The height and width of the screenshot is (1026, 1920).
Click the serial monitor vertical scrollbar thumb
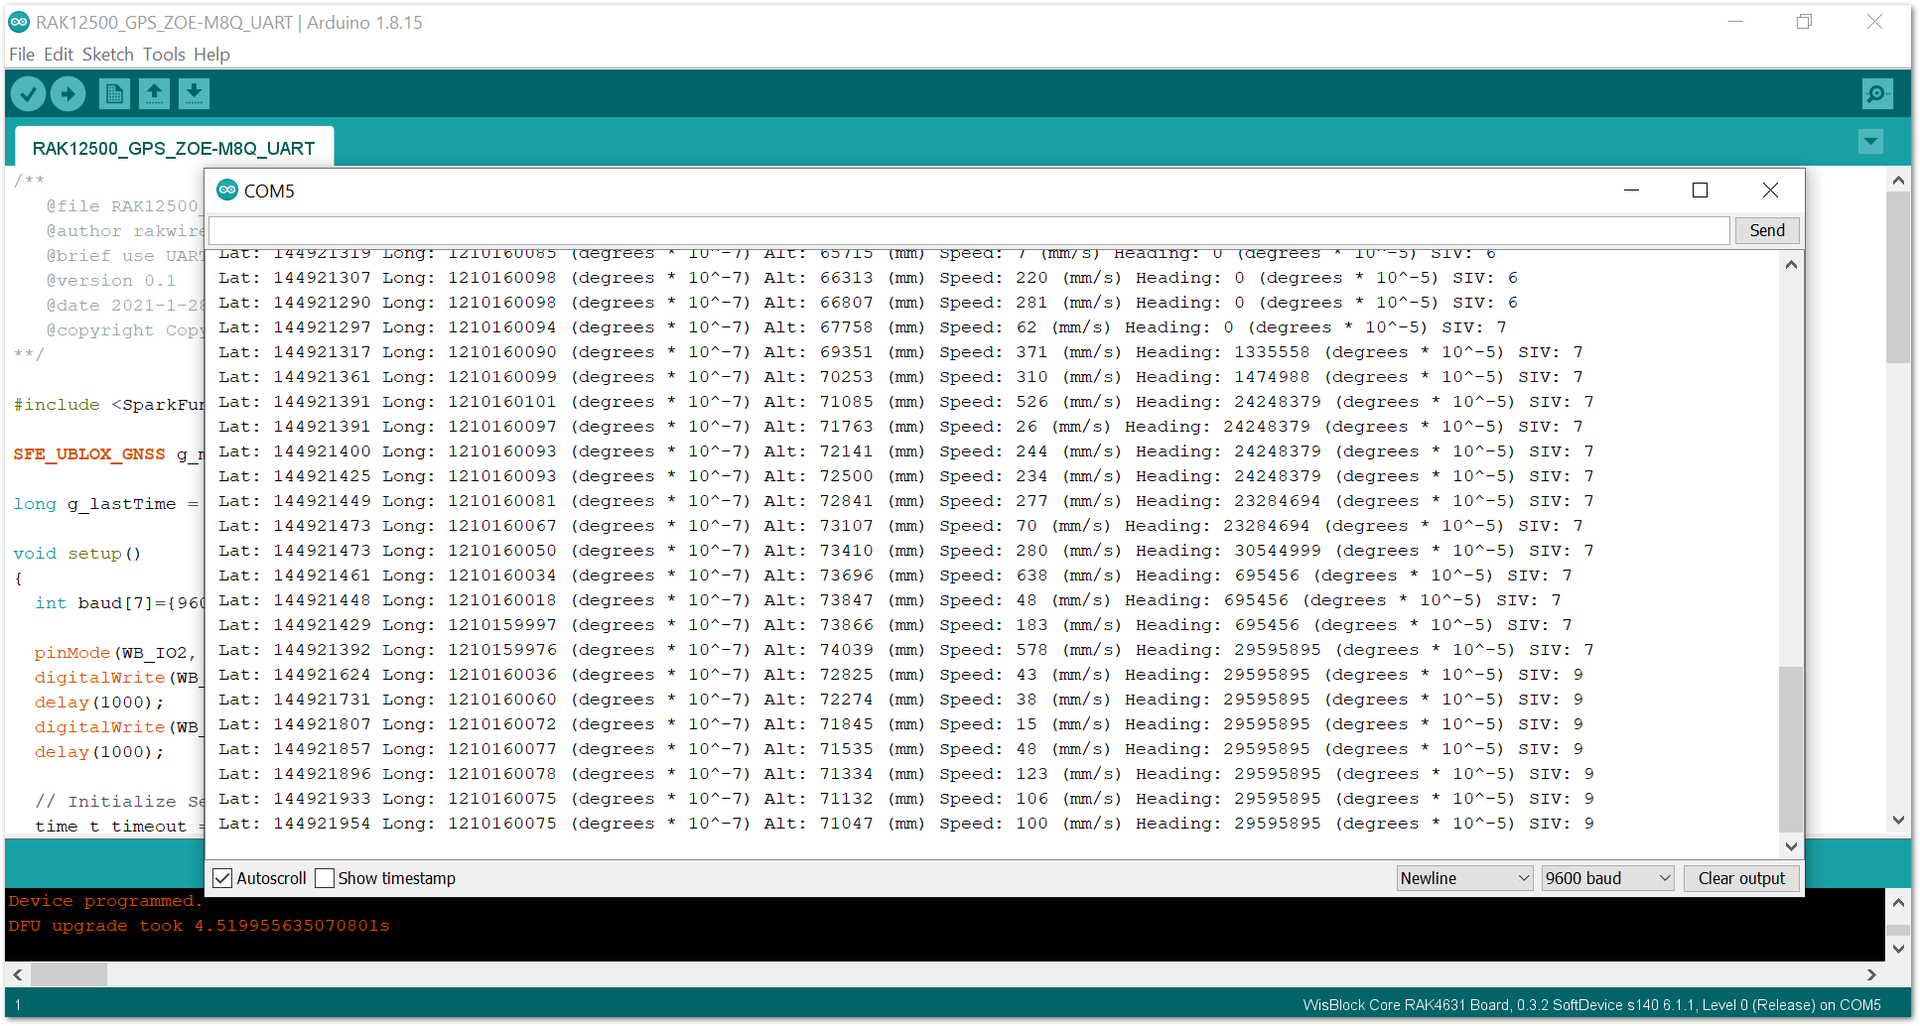1791,748
